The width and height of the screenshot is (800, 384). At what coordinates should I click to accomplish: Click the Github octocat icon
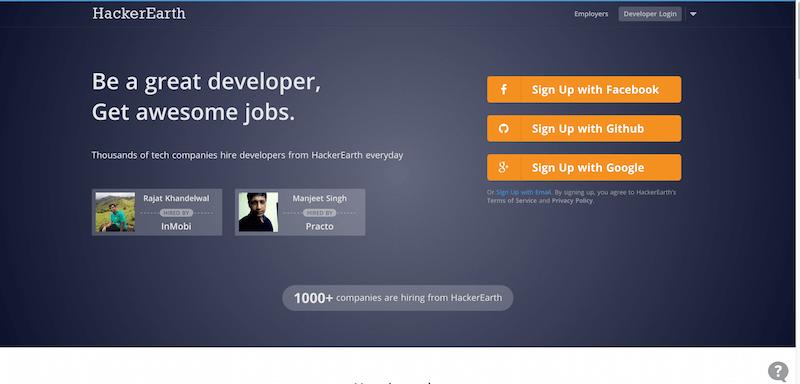tap(504, 129)
